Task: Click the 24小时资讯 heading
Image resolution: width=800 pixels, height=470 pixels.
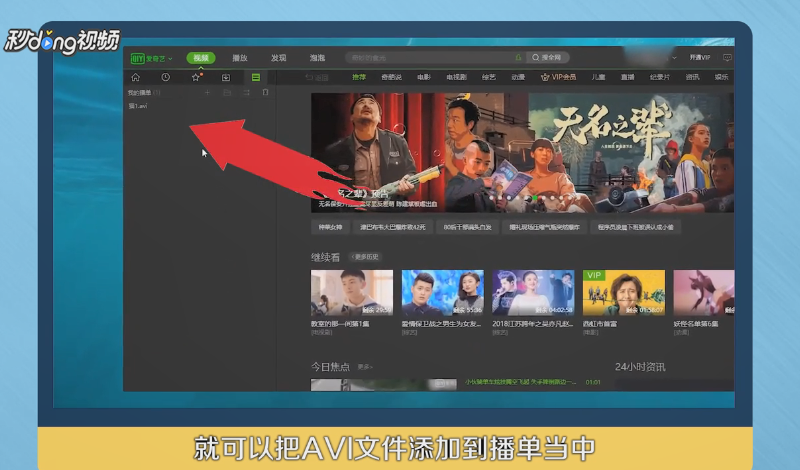Action: (x=640, y=367)
